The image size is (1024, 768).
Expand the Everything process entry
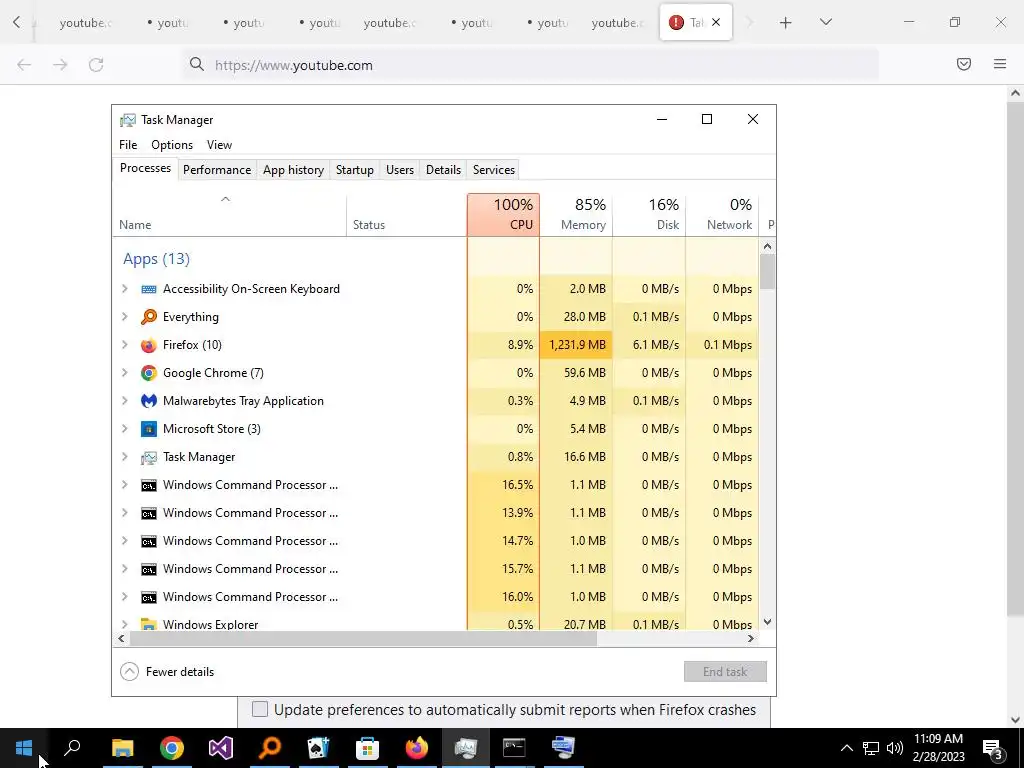pos(125,317)
